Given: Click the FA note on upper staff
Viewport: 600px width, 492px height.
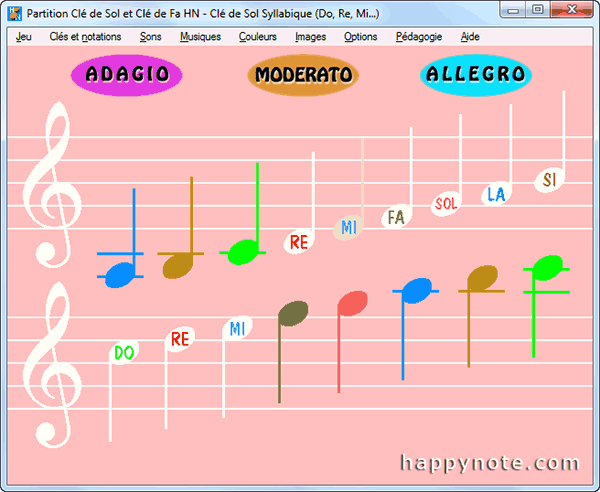Looking at the screenshot, I should (x=396, y=217).
